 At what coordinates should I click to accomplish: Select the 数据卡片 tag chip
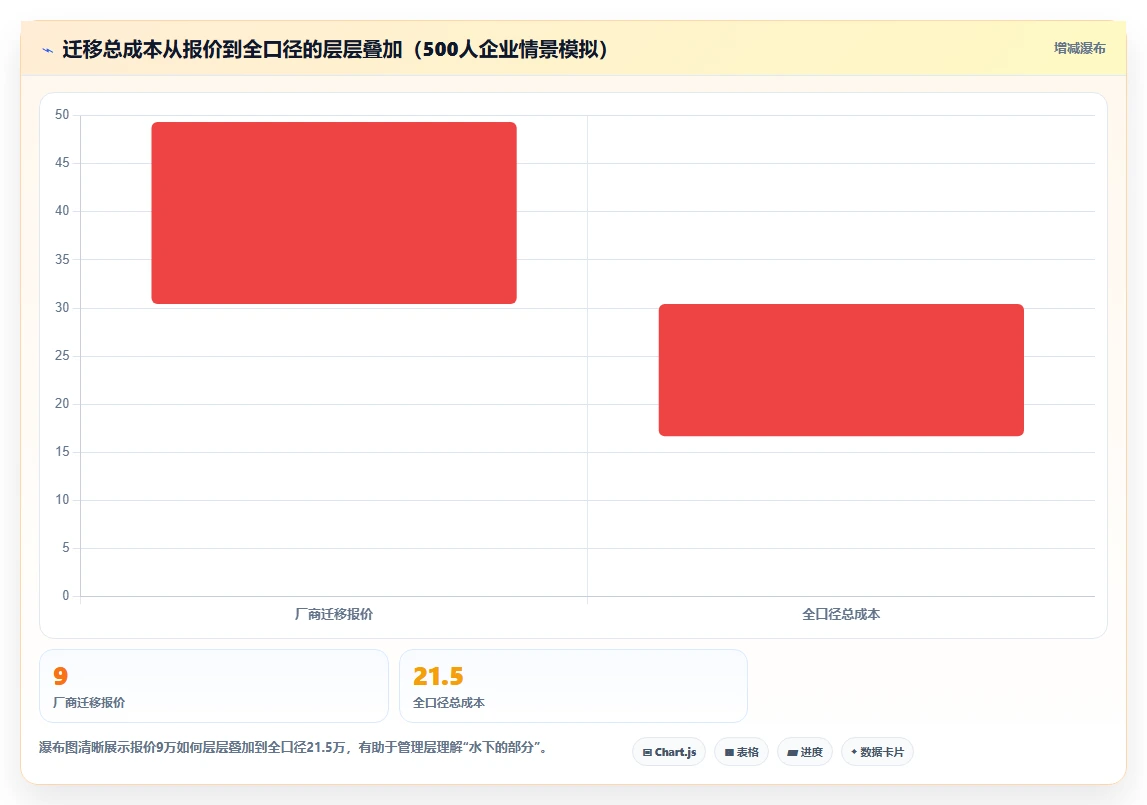pyautogui.click(x=877, y=752)
